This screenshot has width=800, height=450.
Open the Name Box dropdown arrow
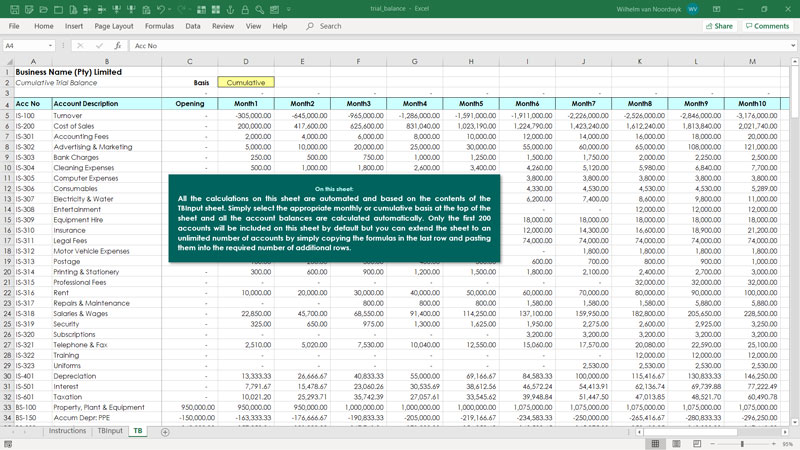click(50, 45)
